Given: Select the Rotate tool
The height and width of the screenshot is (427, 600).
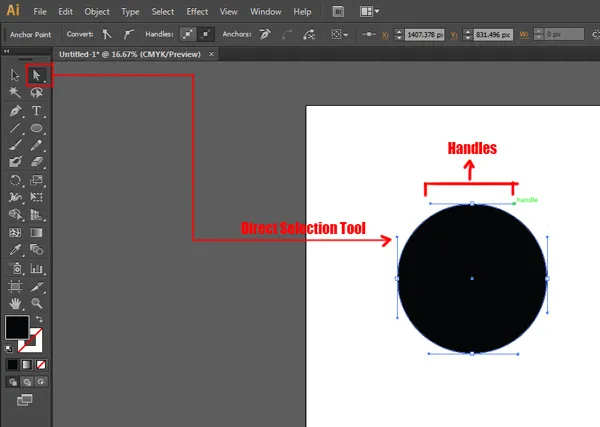Looking at the screenshot, I should (16, 181).
